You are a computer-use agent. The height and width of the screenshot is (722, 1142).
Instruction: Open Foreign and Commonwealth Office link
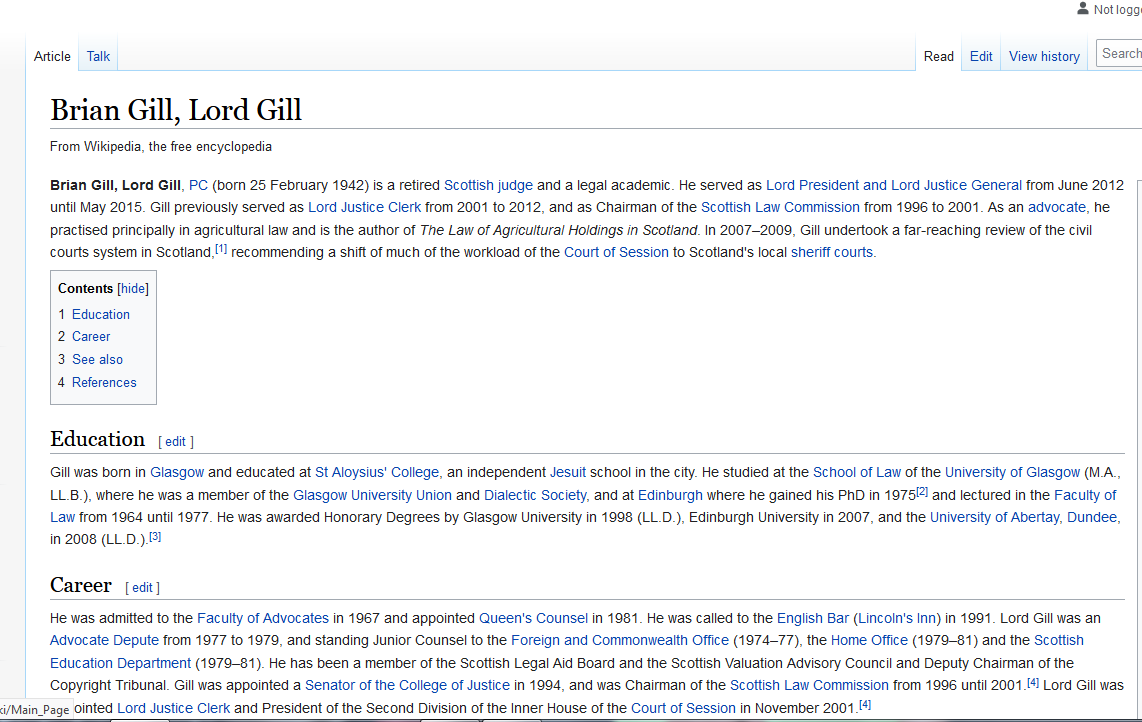click(620, 640)
